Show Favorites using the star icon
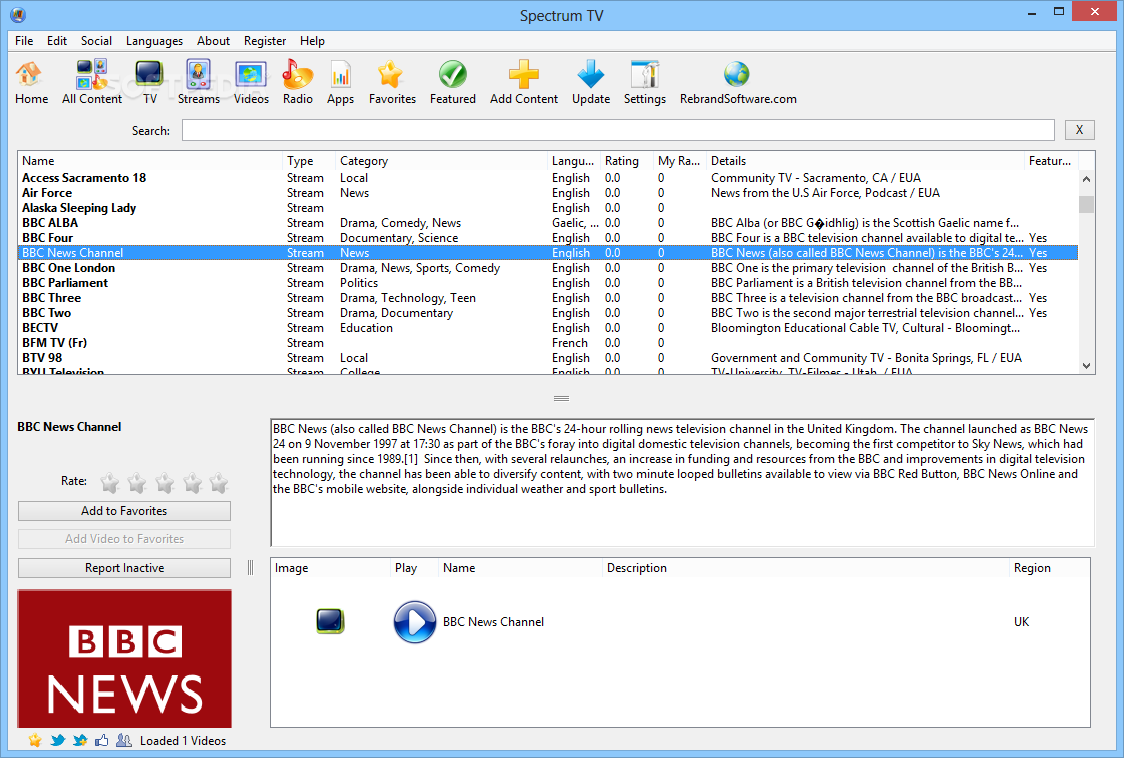The image size is (1124, 758). click(x=391, y=76)
